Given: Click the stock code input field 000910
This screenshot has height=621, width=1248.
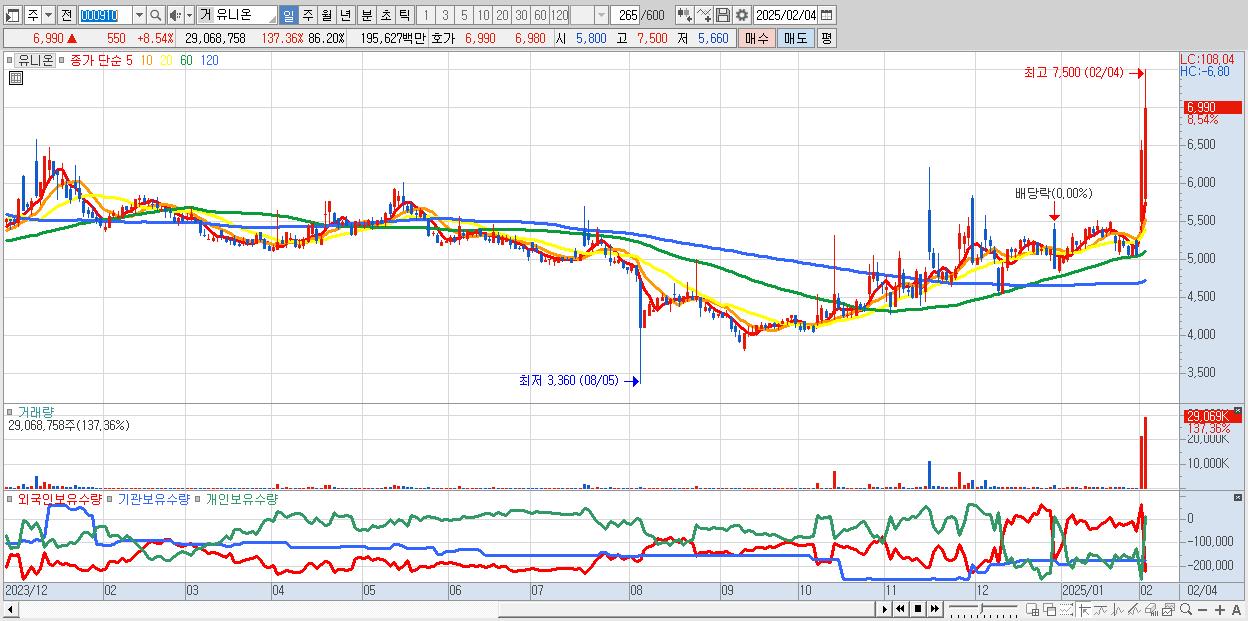Looking at the screenshot, I should 105,15.
